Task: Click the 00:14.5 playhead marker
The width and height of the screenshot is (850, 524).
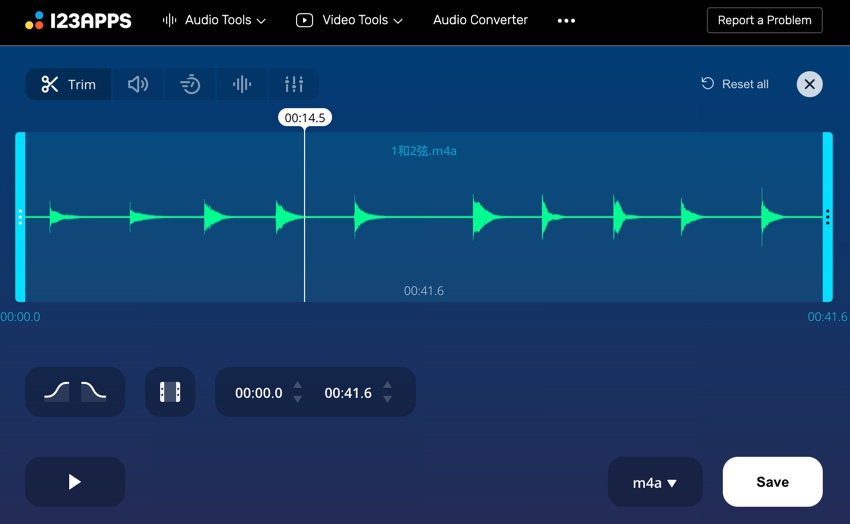Action: [305, 118]
